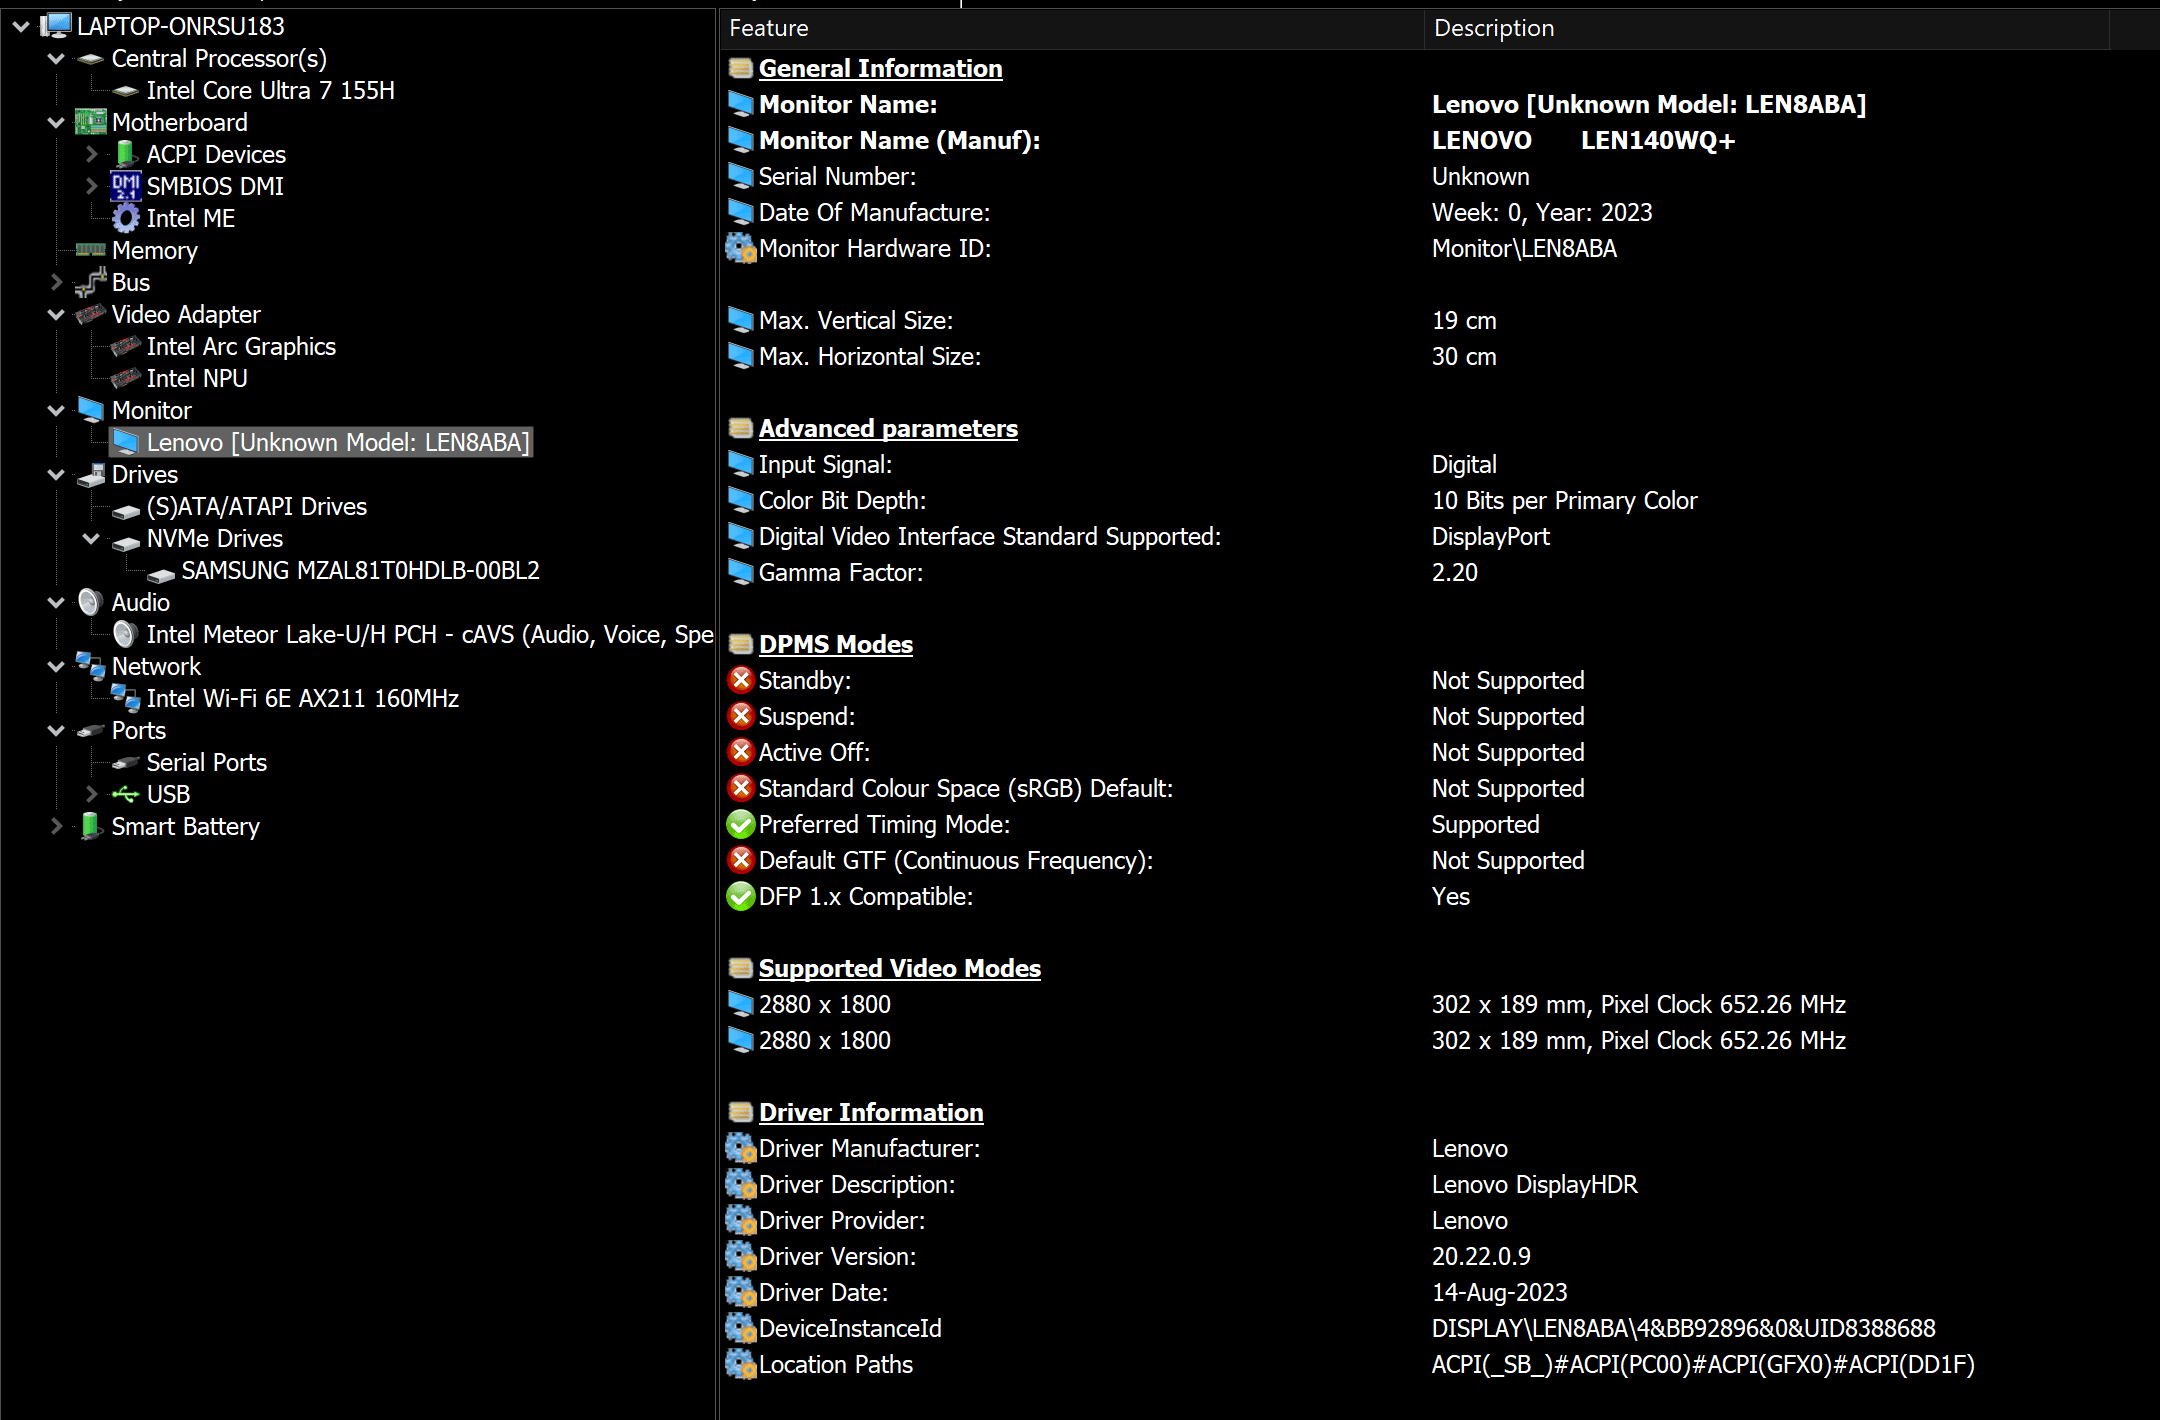Click the Intel ME gear icon

click(x=126, y=218)
